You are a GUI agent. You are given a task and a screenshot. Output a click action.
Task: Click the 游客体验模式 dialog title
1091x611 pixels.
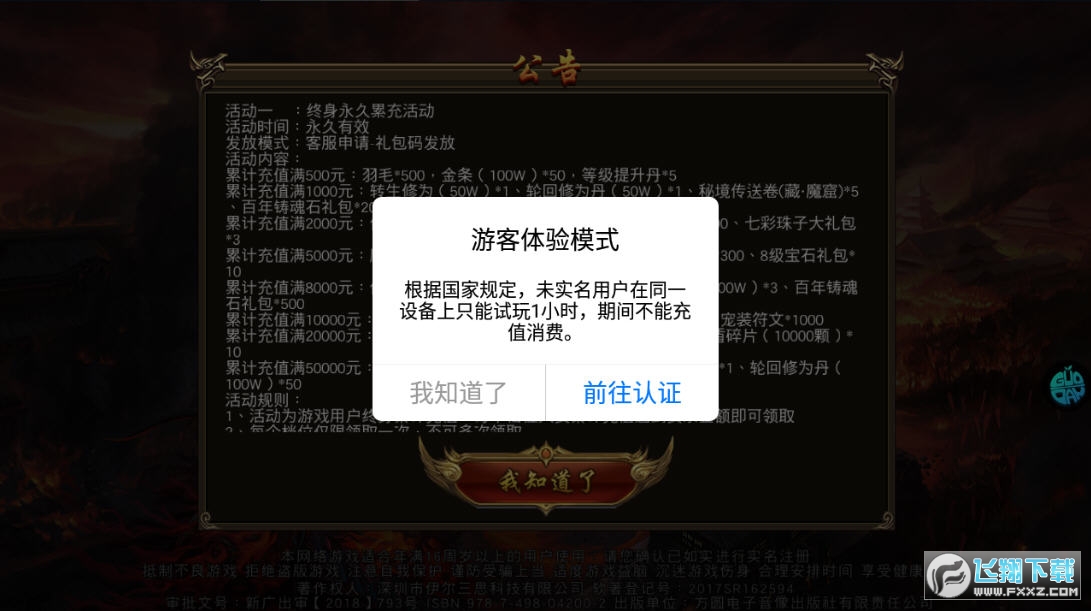pos(545,239)
